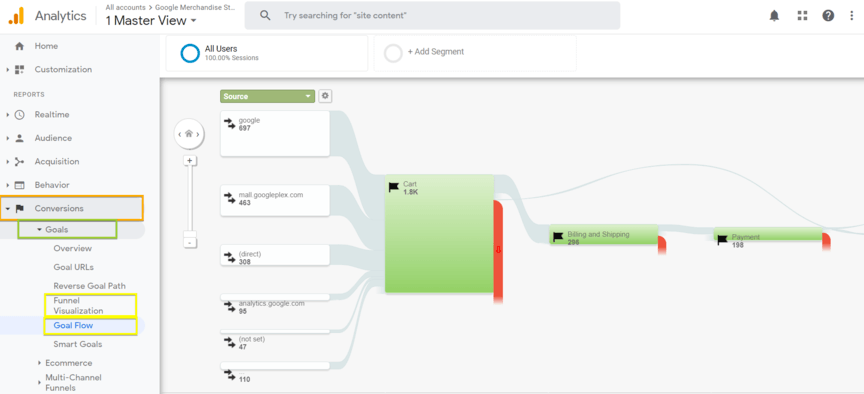The height and width of the screenshot is (394, 864).
Task: Expand the Realtime reports arrow
Action: tap(8, 115)
